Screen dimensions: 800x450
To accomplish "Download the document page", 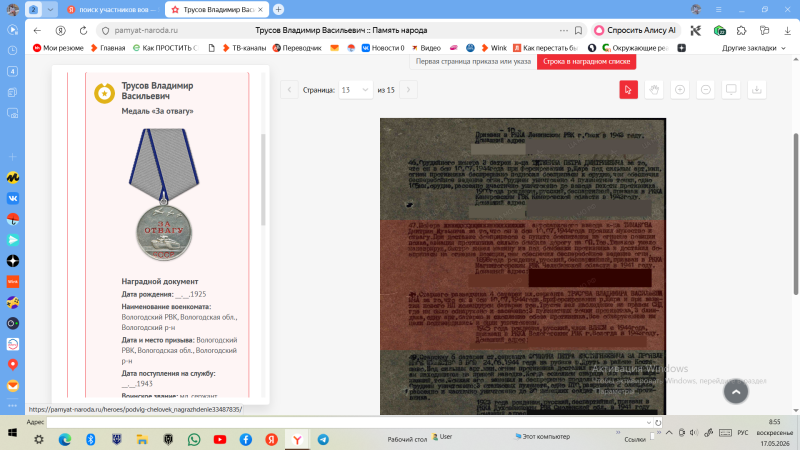I will click(757, 90).
